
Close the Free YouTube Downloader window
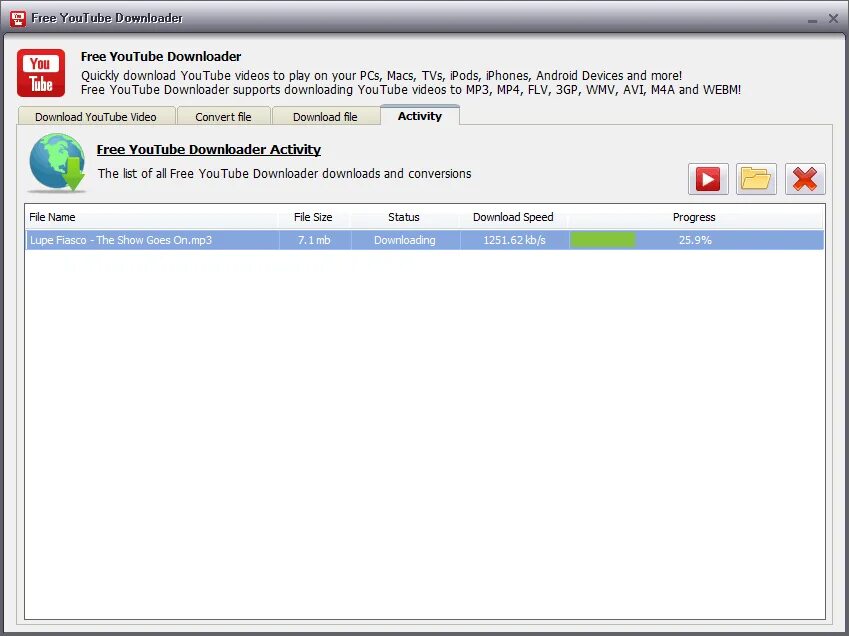click(833, 18)
